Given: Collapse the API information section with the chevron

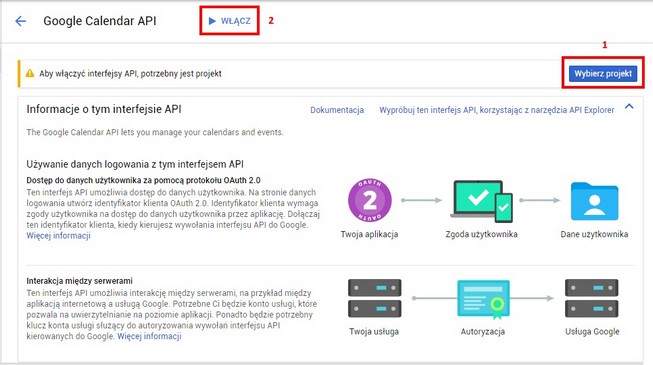Looking at the screenshot, I should point(629,107).
